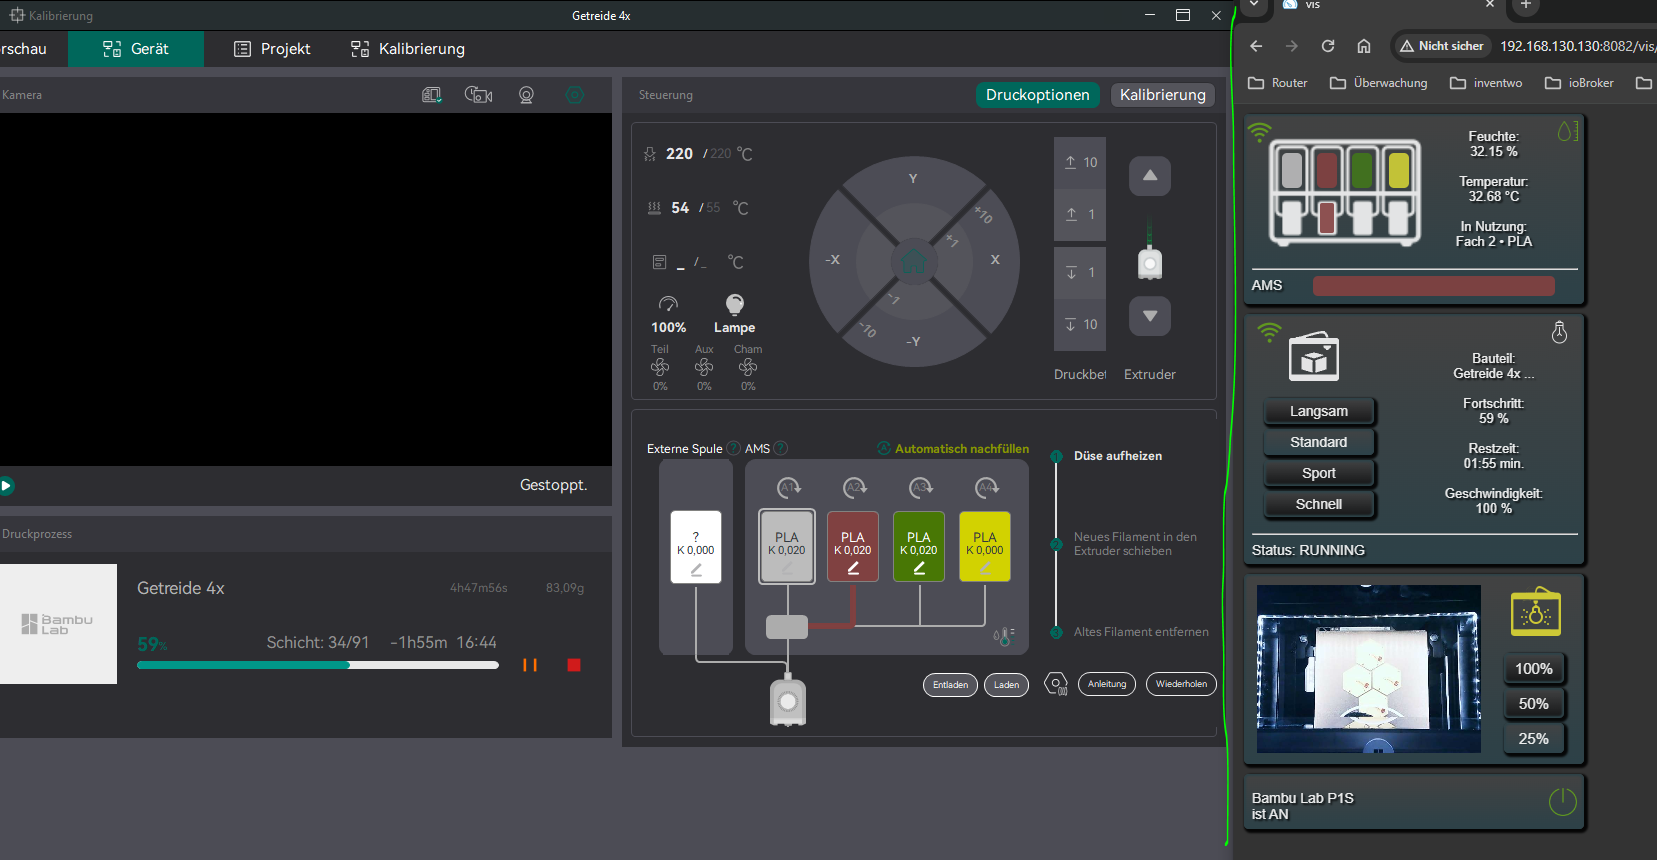Click AMS settings hexagon icon near Anleitung
The image size is (1657, 860).
click(x=1056, y=684)
